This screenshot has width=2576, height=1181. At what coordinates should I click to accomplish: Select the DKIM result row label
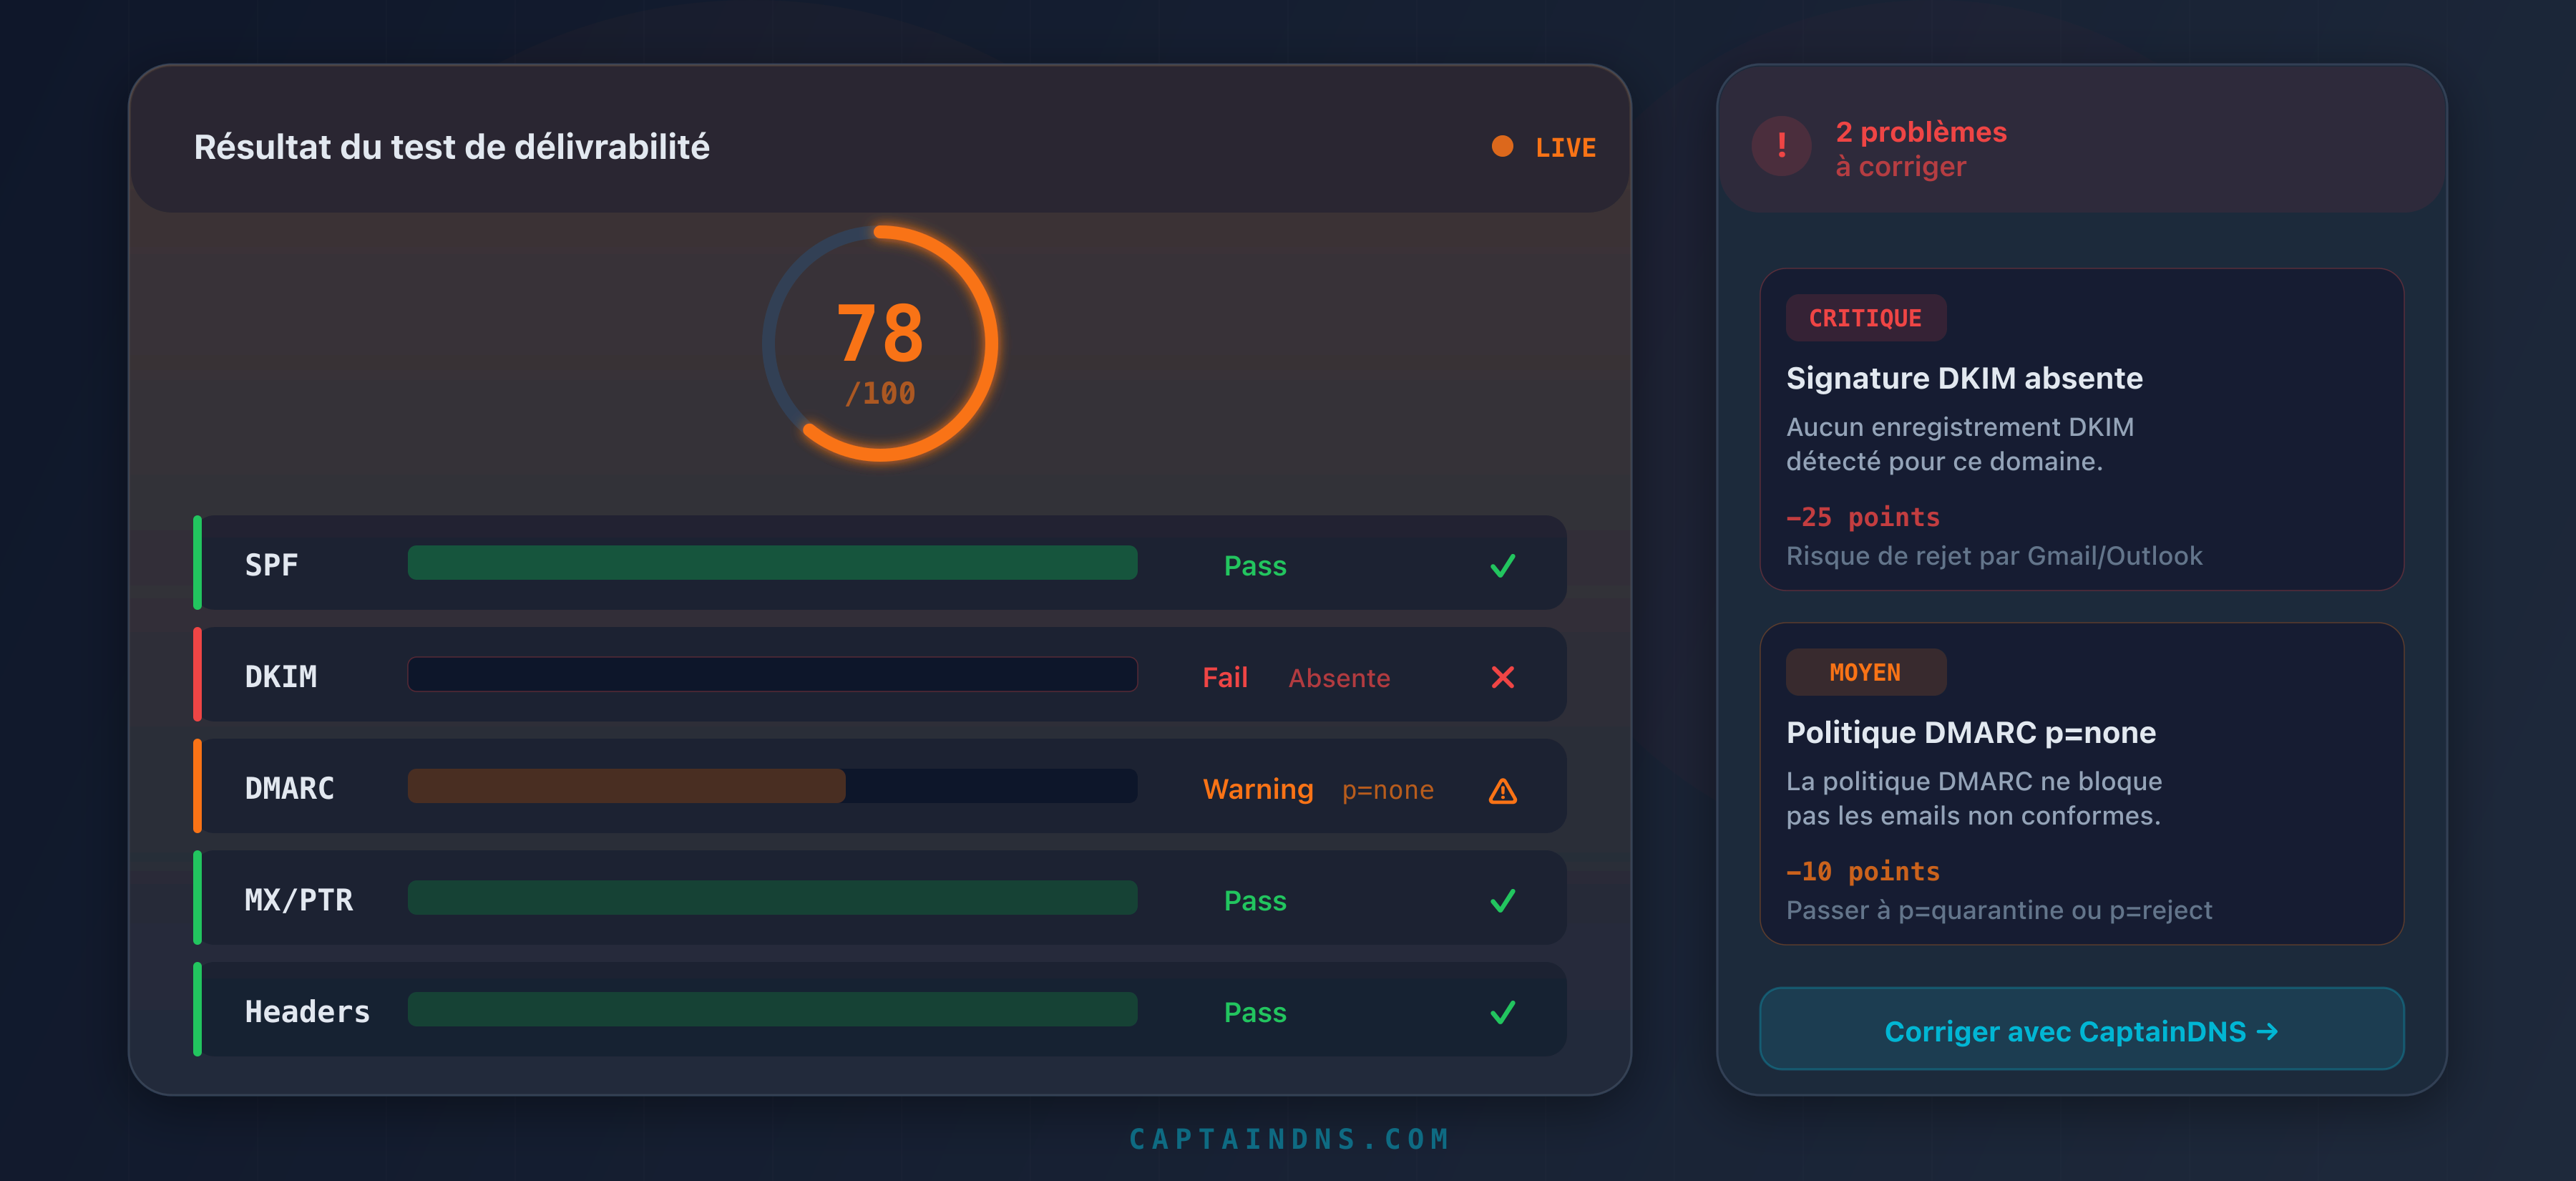[x=281, y=677]
